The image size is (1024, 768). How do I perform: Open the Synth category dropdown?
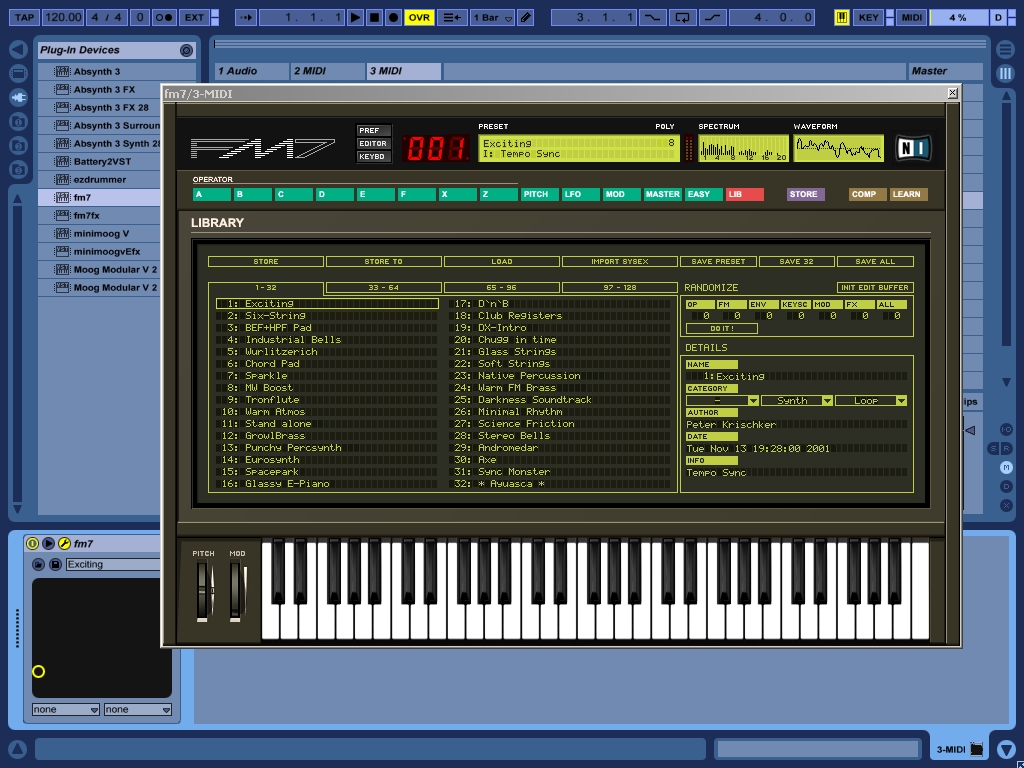point(797,400)
